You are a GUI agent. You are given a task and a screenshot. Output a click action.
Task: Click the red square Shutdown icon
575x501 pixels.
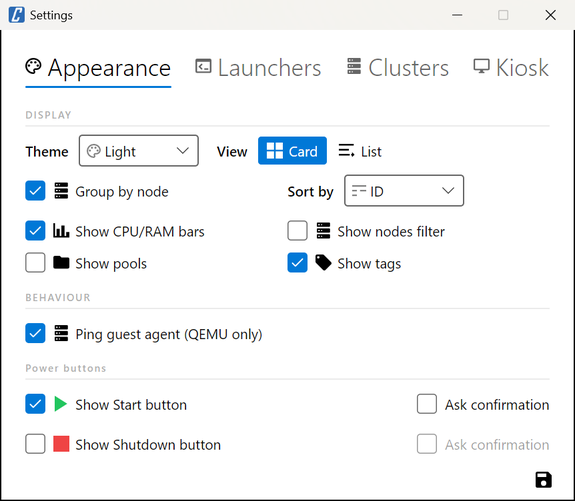coord(61,444)
